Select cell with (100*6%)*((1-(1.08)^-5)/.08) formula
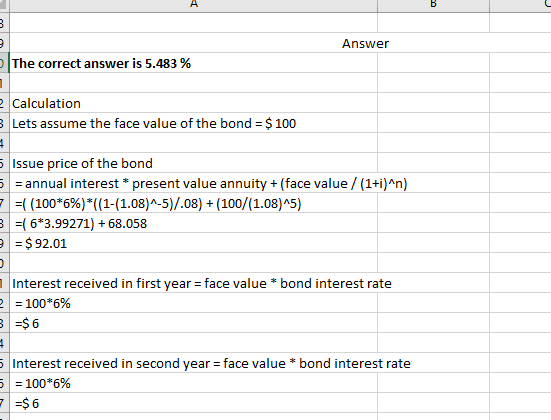Image resolution: width=551 pixels, height=420 pixels. pos(194,203)
